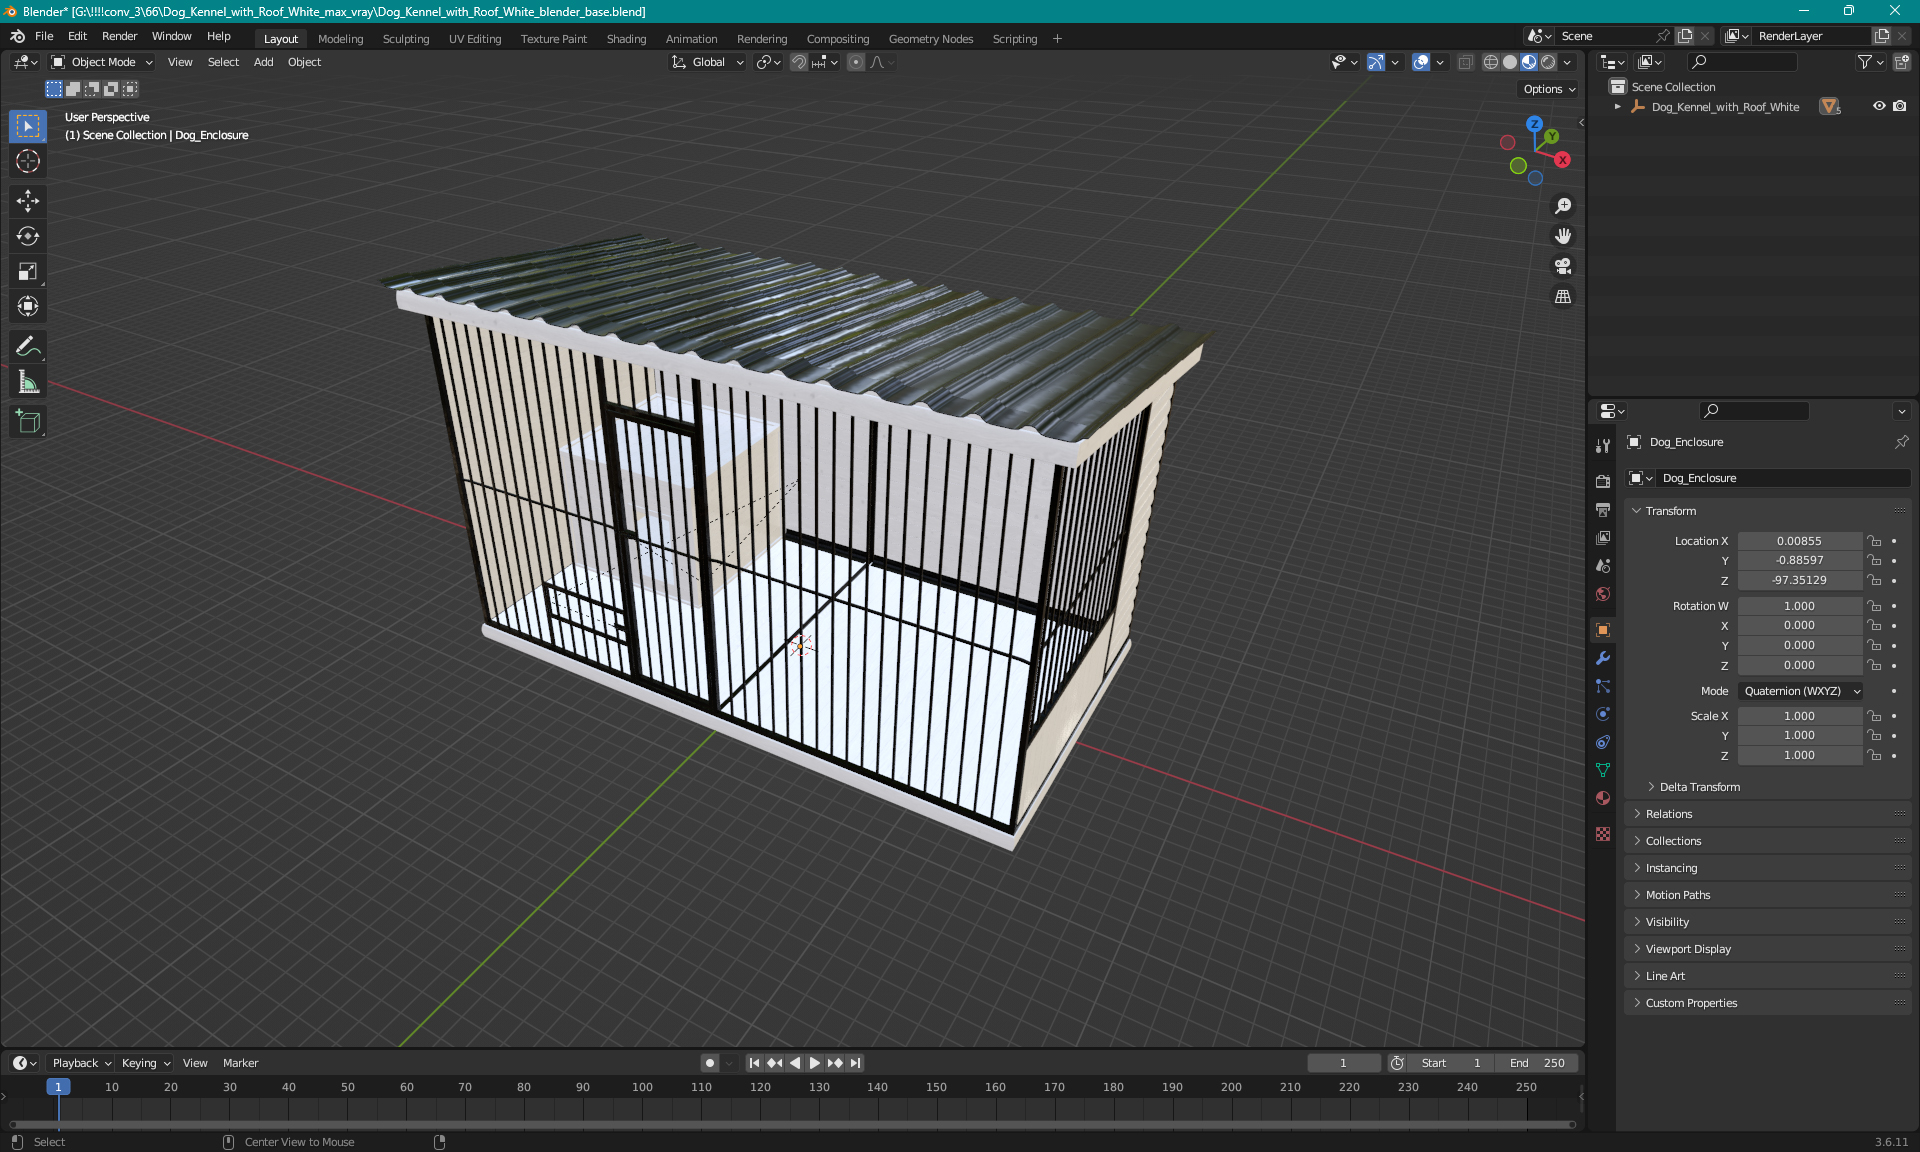Click the pan view hand icon

(x=1563, y=236)
